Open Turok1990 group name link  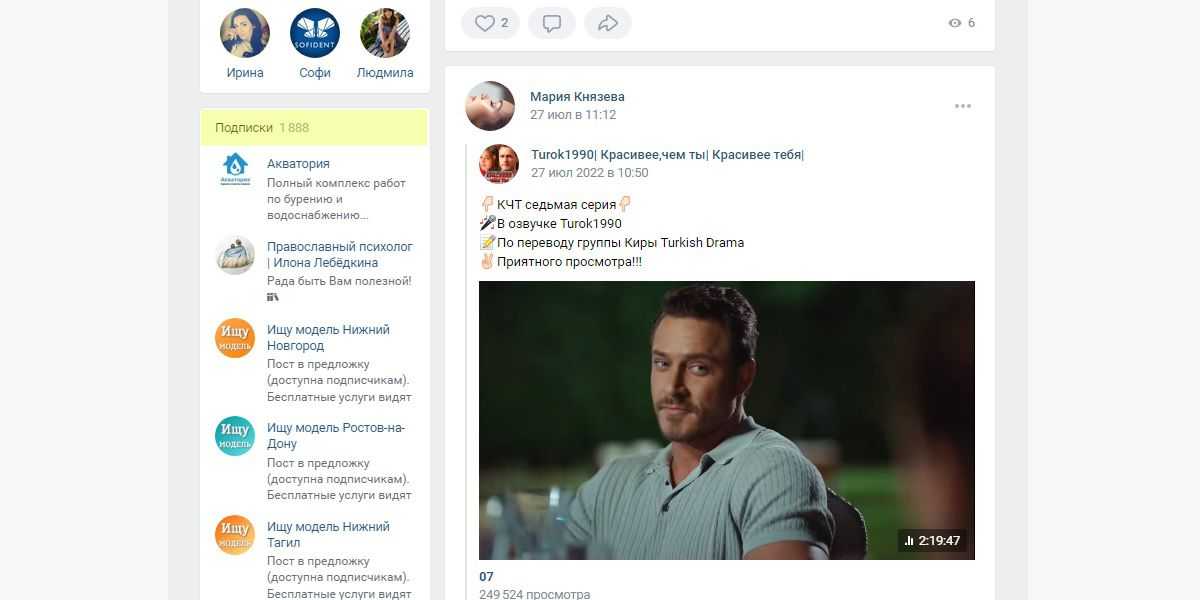tap(667, 155)
